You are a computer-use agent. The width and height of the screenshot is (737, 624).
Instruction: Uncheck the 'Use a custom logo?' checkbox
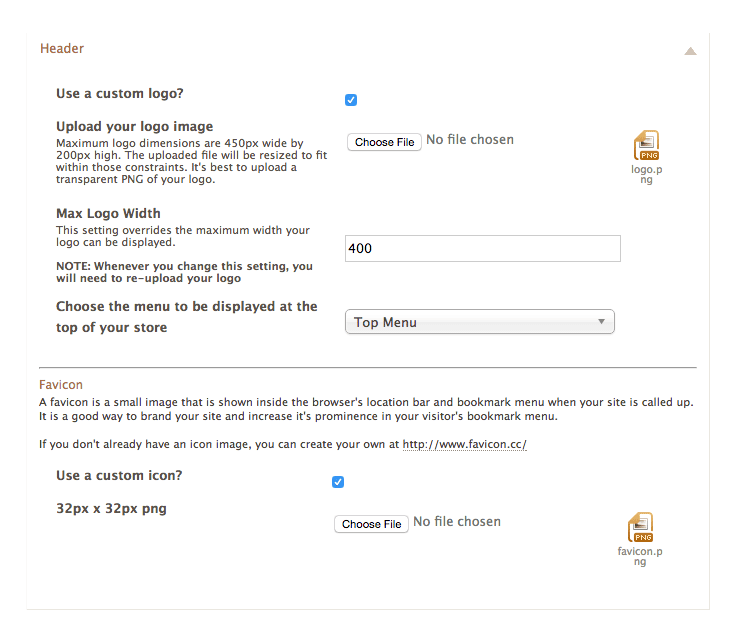pyautogui.click(x=351, y=100)
